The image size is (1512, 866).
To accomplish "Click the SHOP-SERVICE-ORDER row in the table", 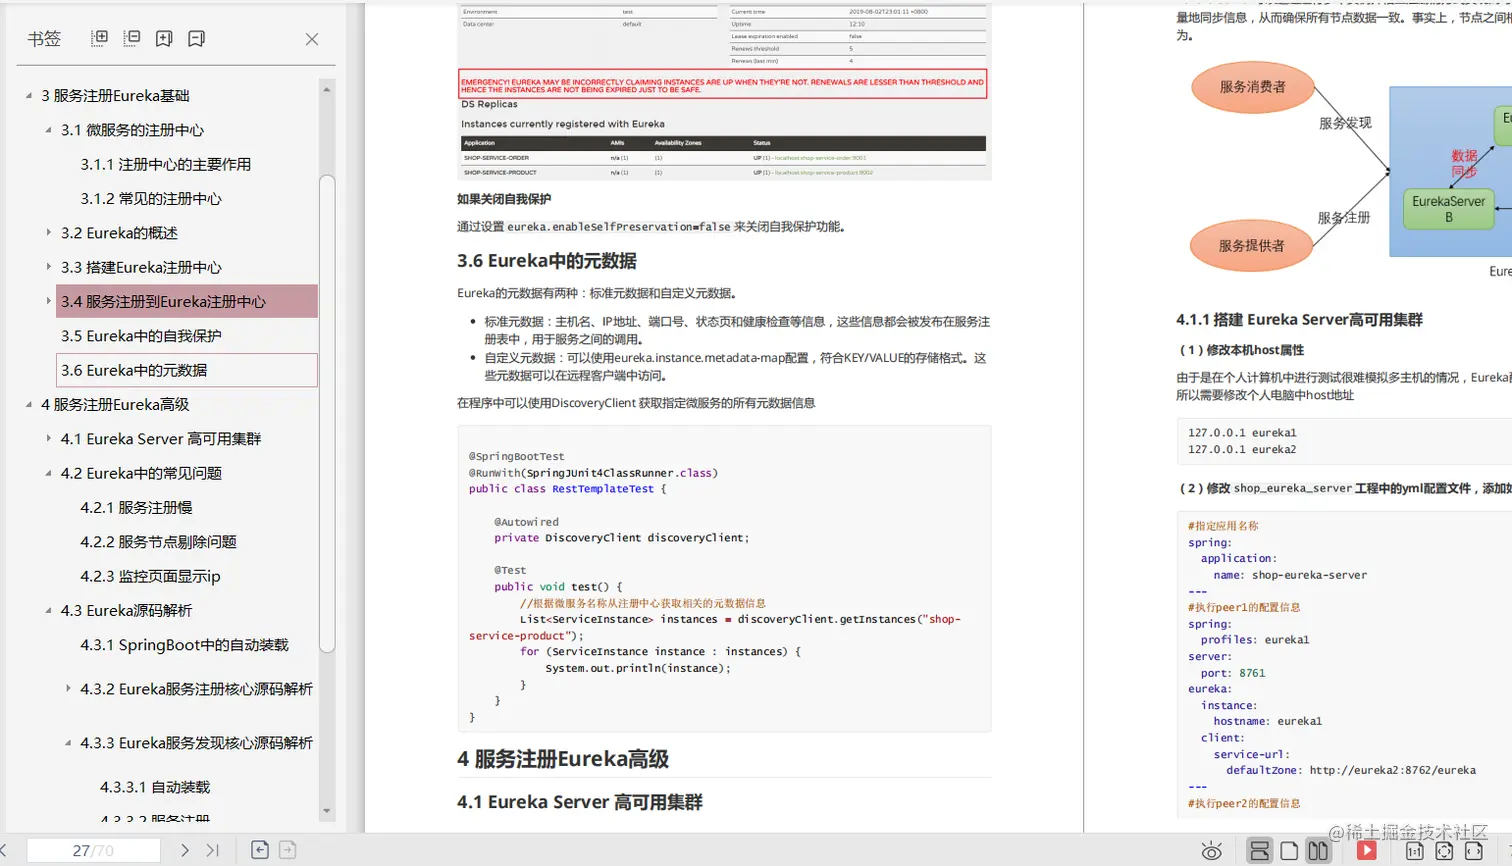I will click(722, 158).
